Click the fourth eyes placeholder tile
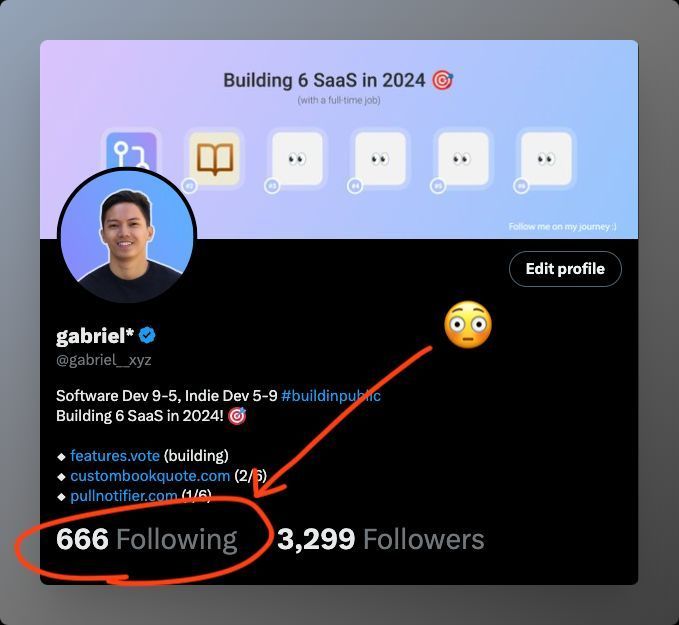 [x=380, y=159]
